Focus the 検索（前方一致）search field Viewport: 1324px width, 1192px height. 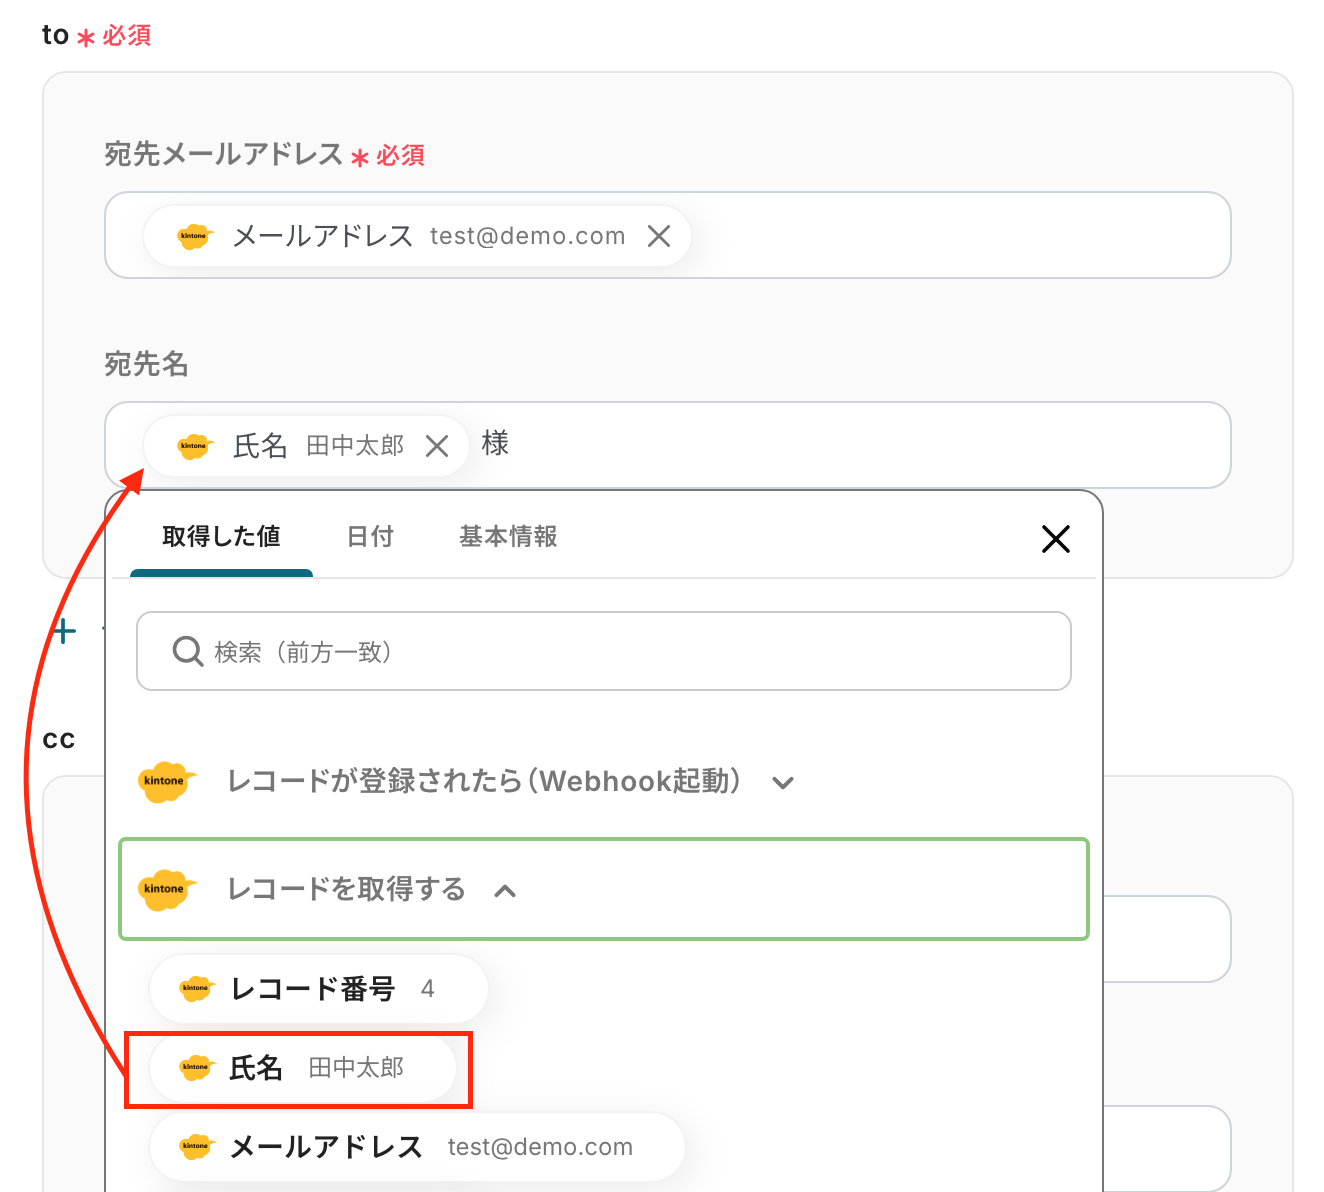pyautogui.click(x=620, y=652)
